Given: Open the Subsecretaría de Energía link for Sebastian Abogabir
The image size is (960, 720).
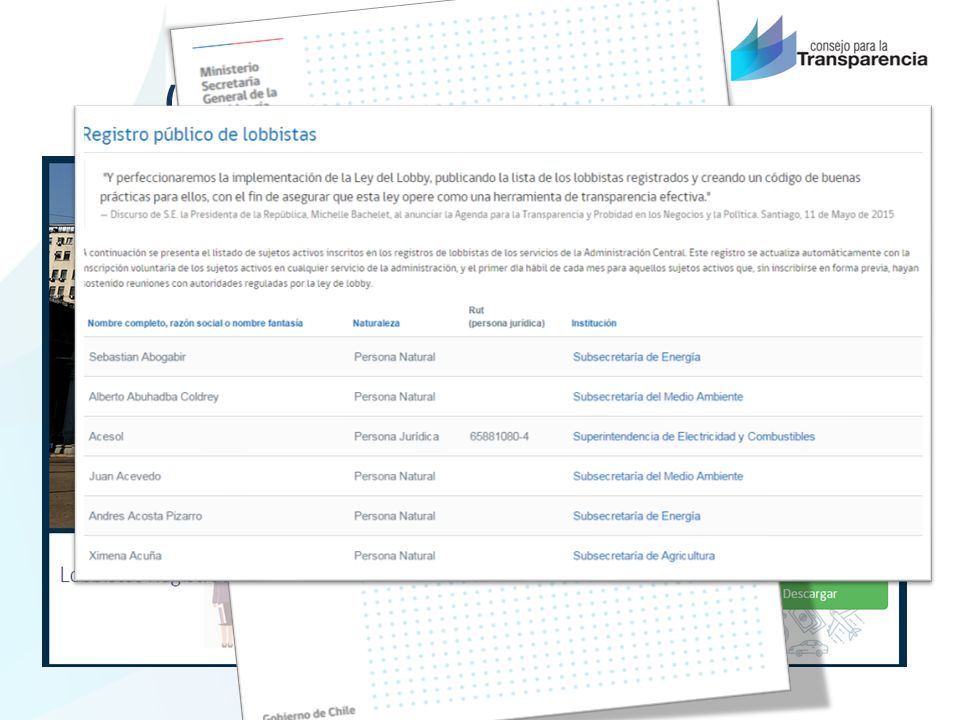Looking at the screenshot, I should click(x=636, y=357).
